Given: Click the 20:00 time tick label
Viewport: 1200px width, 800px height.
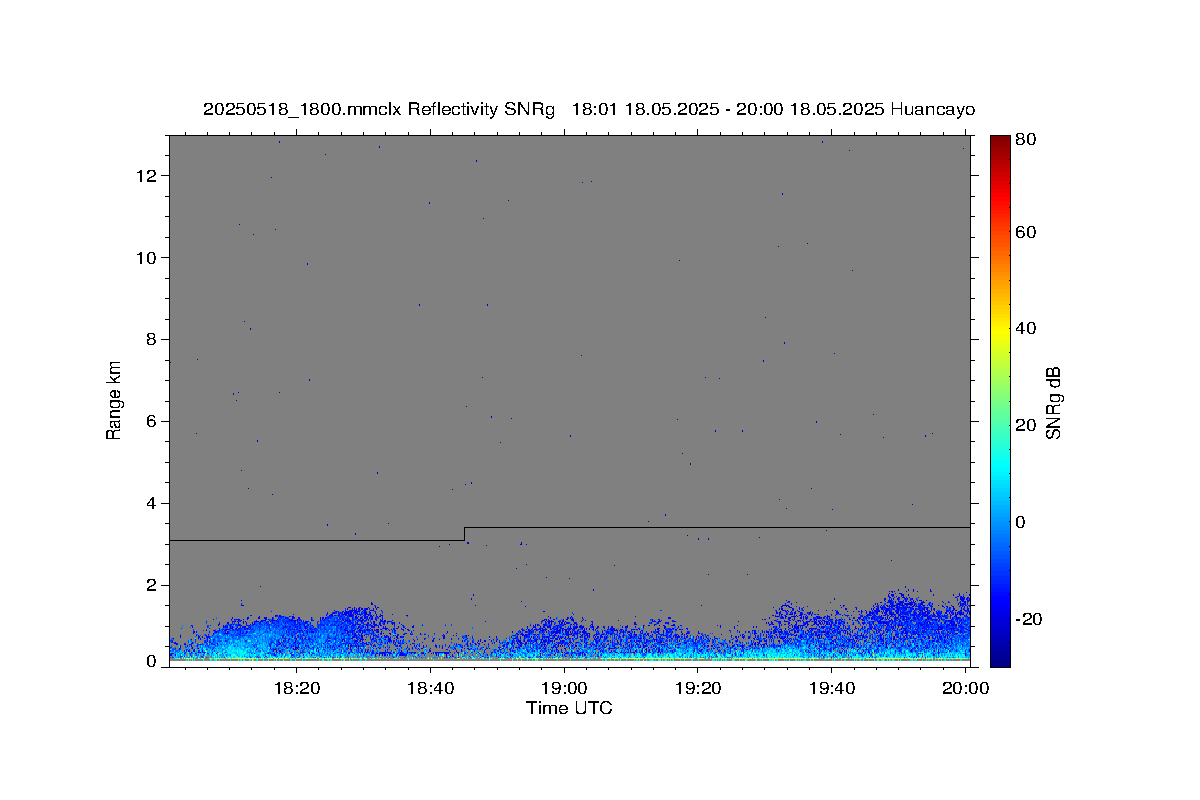Looking at the screenshot, I should pos(966,688).
